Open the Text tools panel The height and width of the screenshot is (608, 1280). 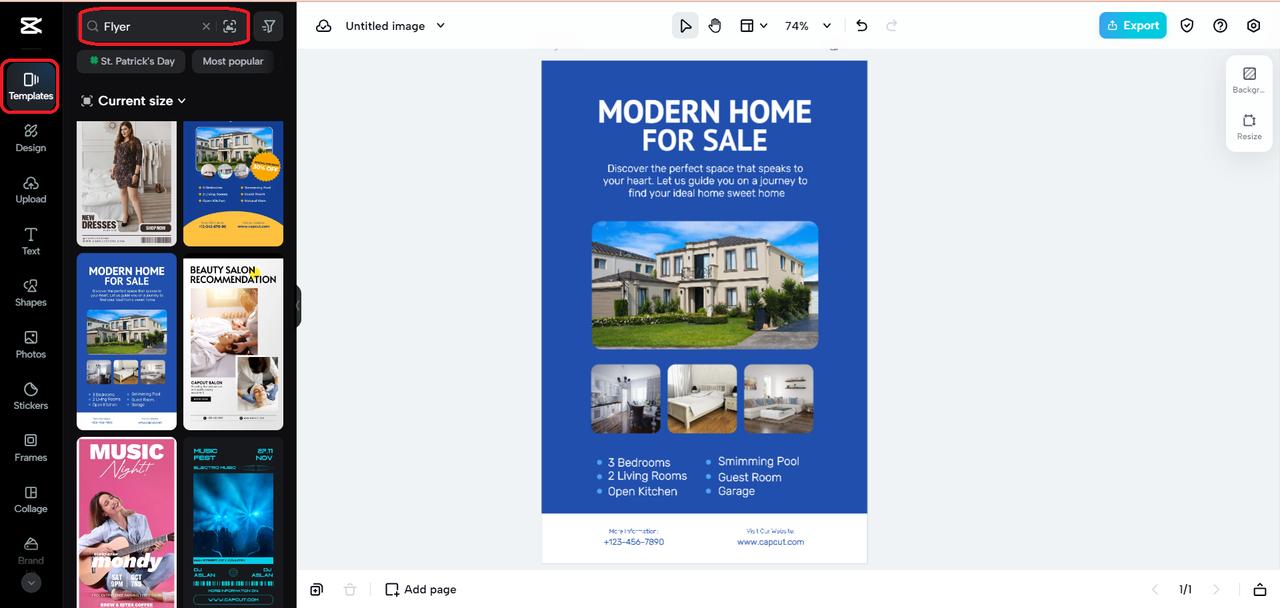click(31, 241)
